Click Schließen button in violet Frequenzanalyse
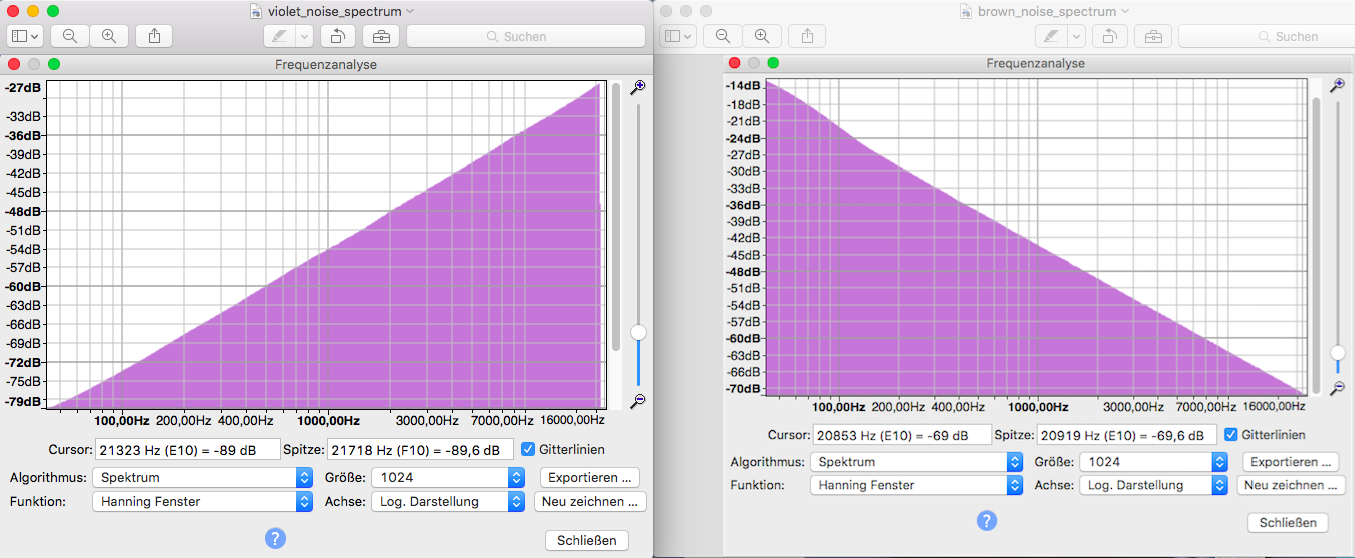 (x=587, y=540)
